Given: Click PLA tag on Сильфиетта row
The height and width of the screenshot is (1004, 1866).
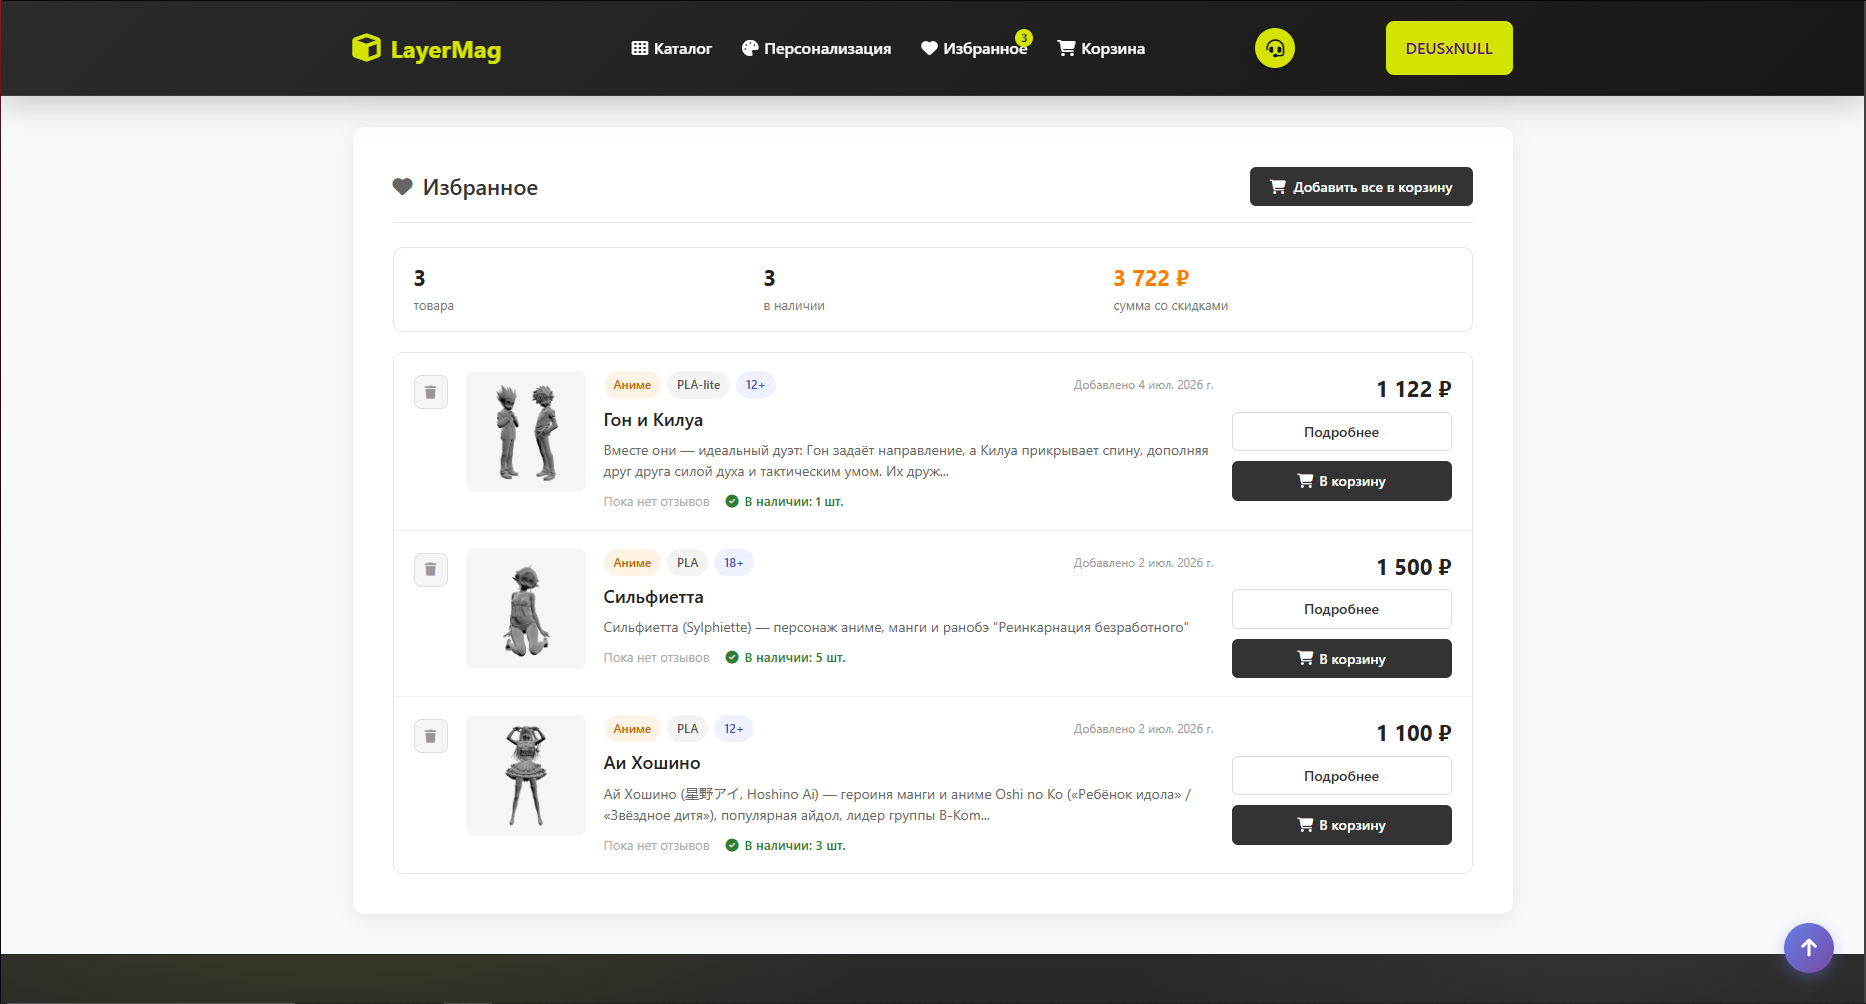Looking at the screenshot, I should point(688,563).
